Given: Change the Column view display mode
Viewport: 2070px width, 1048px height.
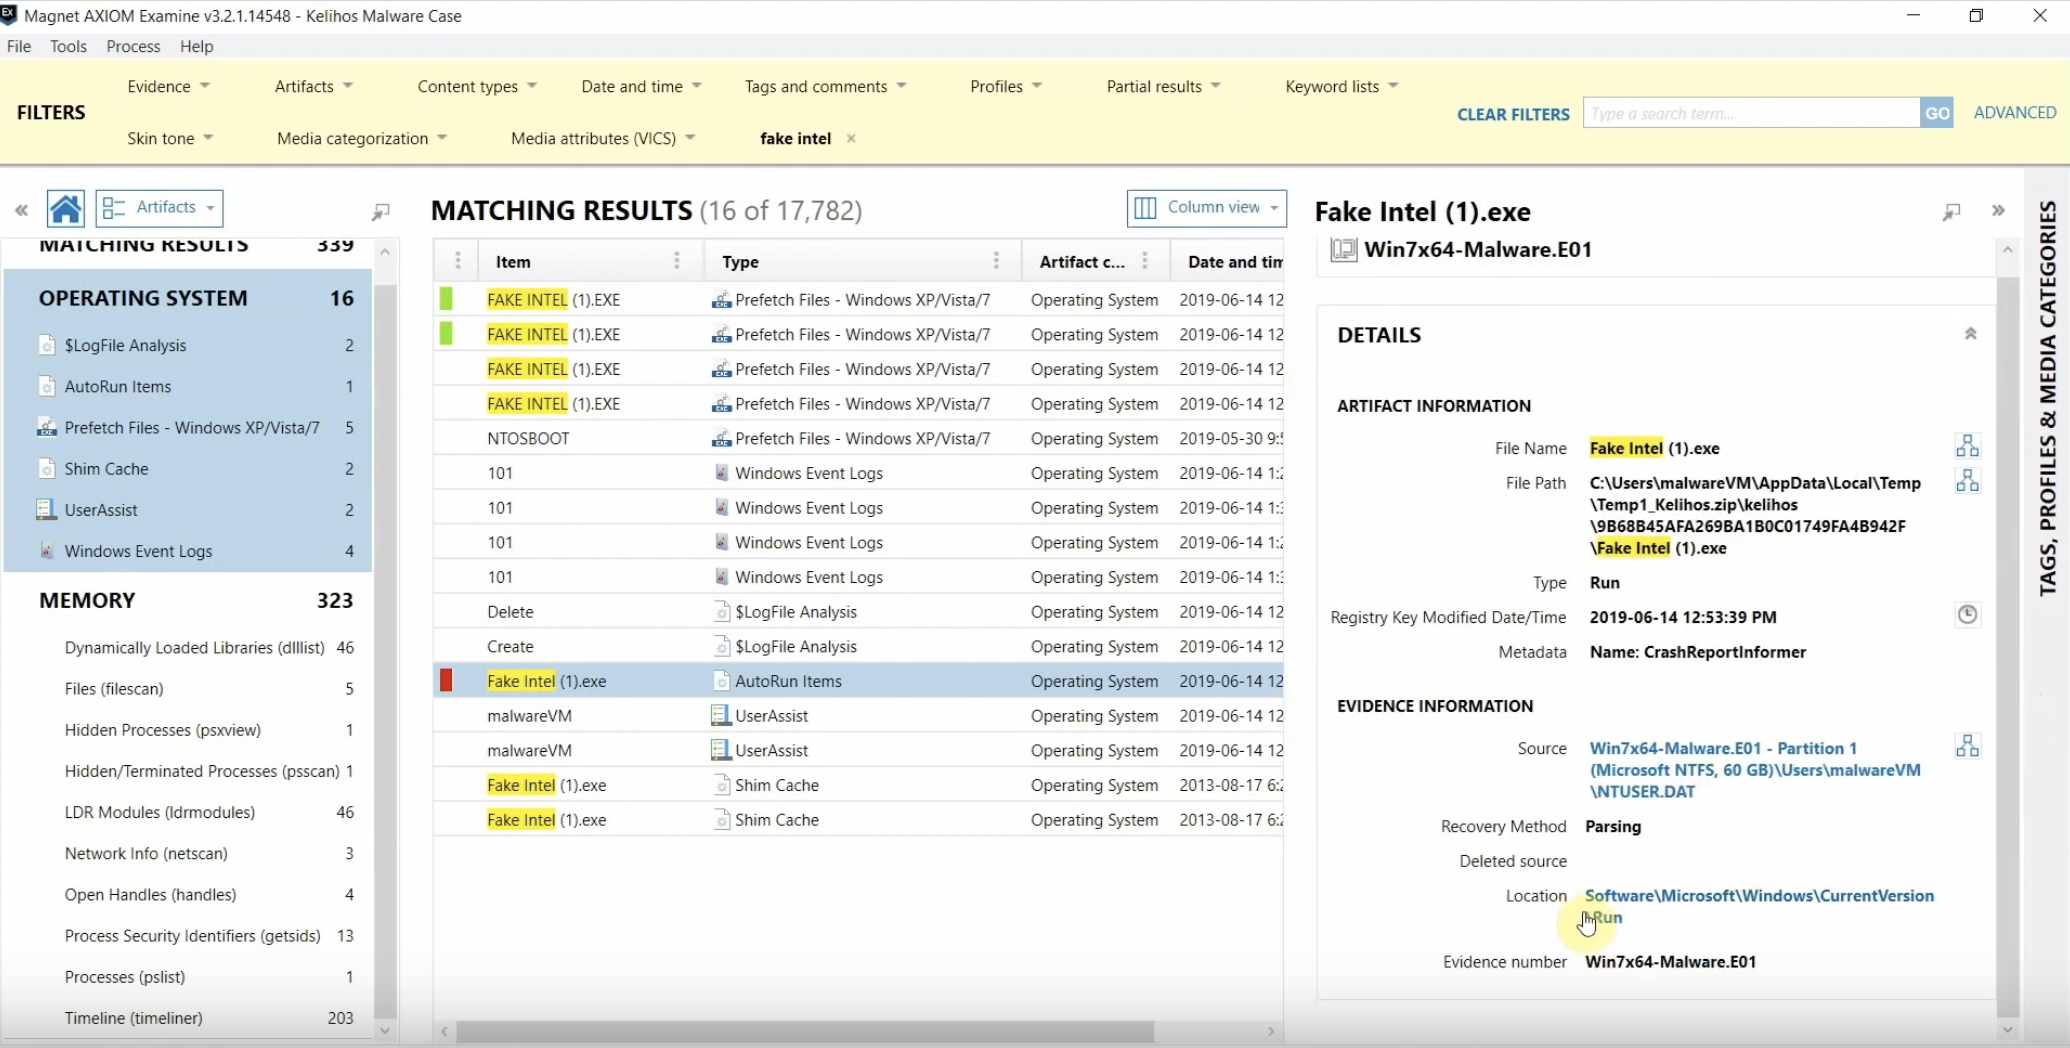Looking at the screenshot, I should 1206,208.
